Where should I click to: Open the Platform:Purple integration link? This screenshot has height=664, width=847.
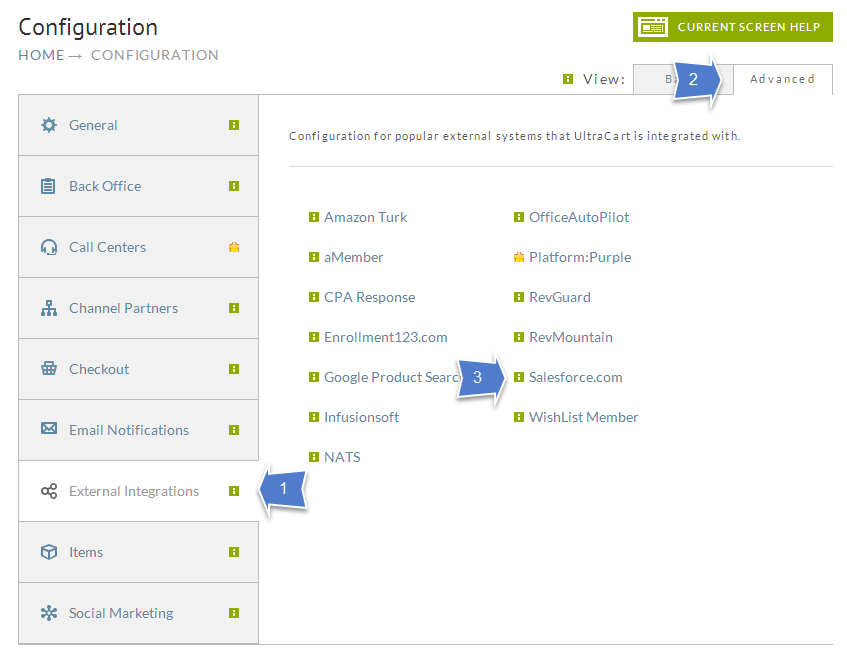580,257
